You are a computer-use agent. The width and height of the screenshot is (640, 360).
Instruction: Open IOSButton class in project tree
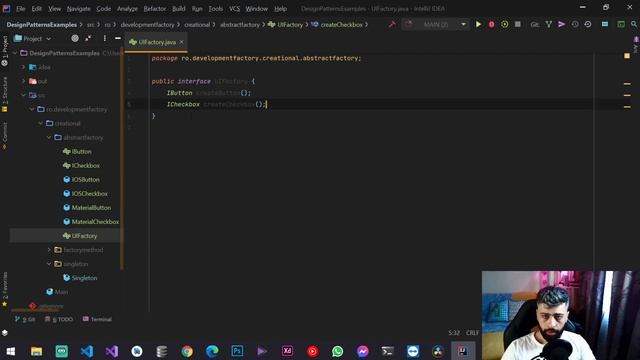coord(86,180)
